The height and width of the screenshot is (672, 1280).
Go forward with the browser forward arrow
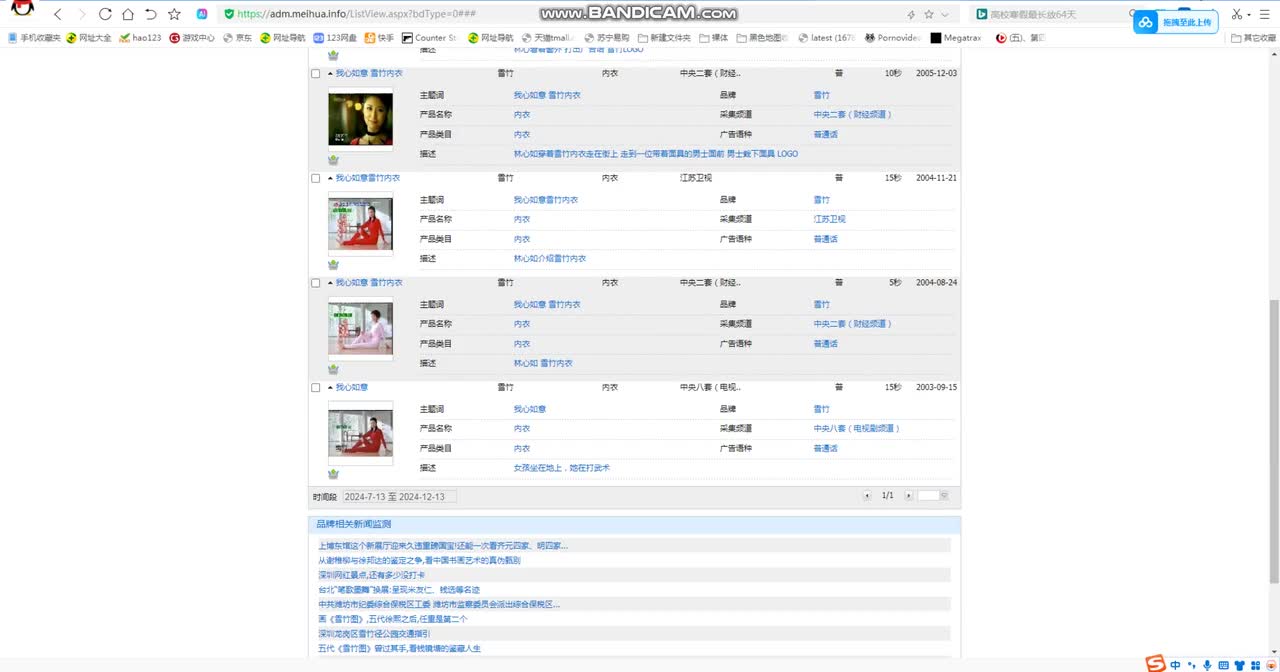82,14
